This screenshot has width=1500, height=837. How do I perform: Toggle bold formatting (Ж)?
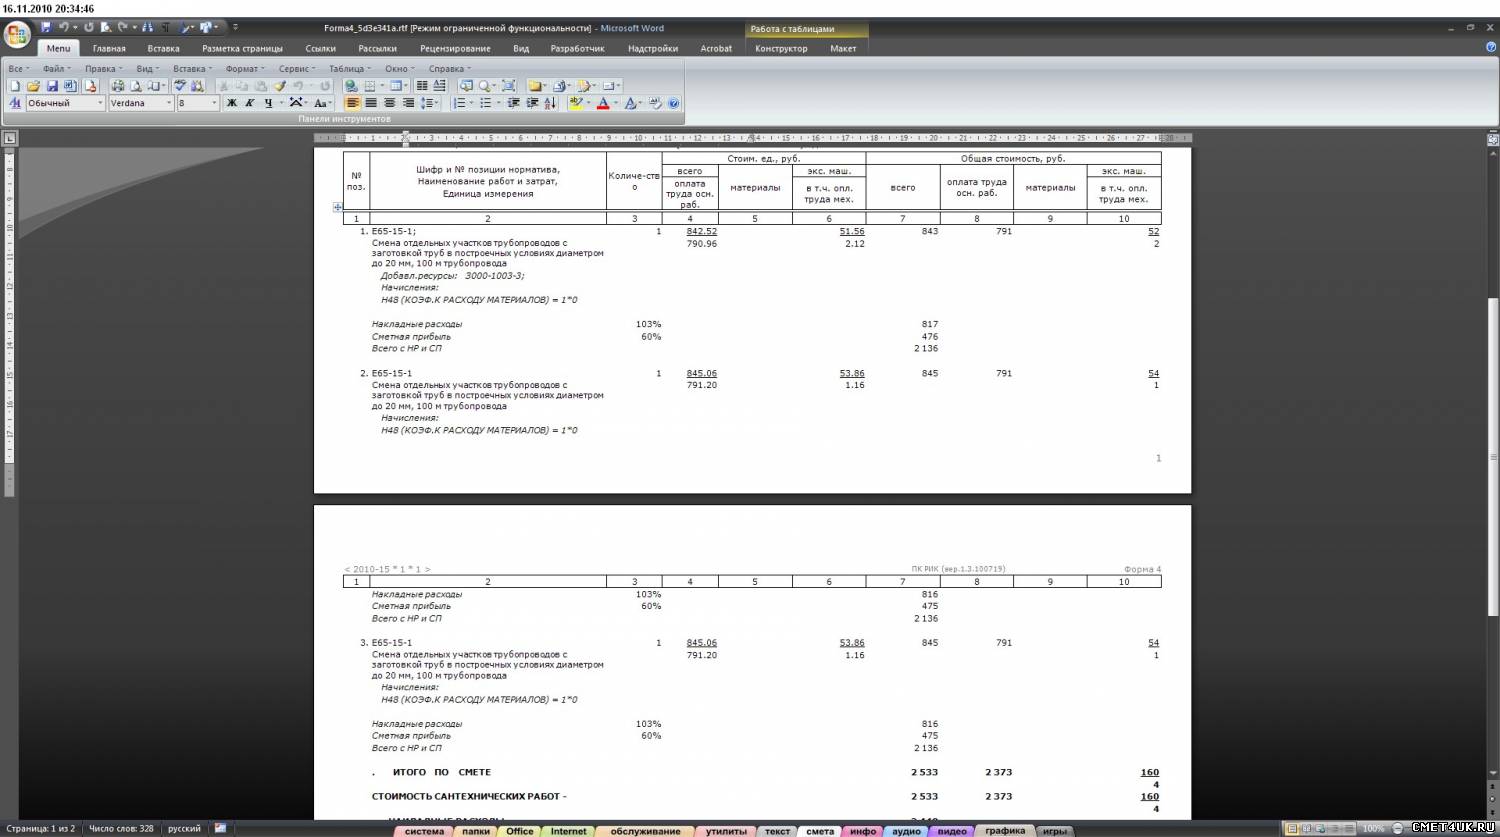(x=232, y=103)
